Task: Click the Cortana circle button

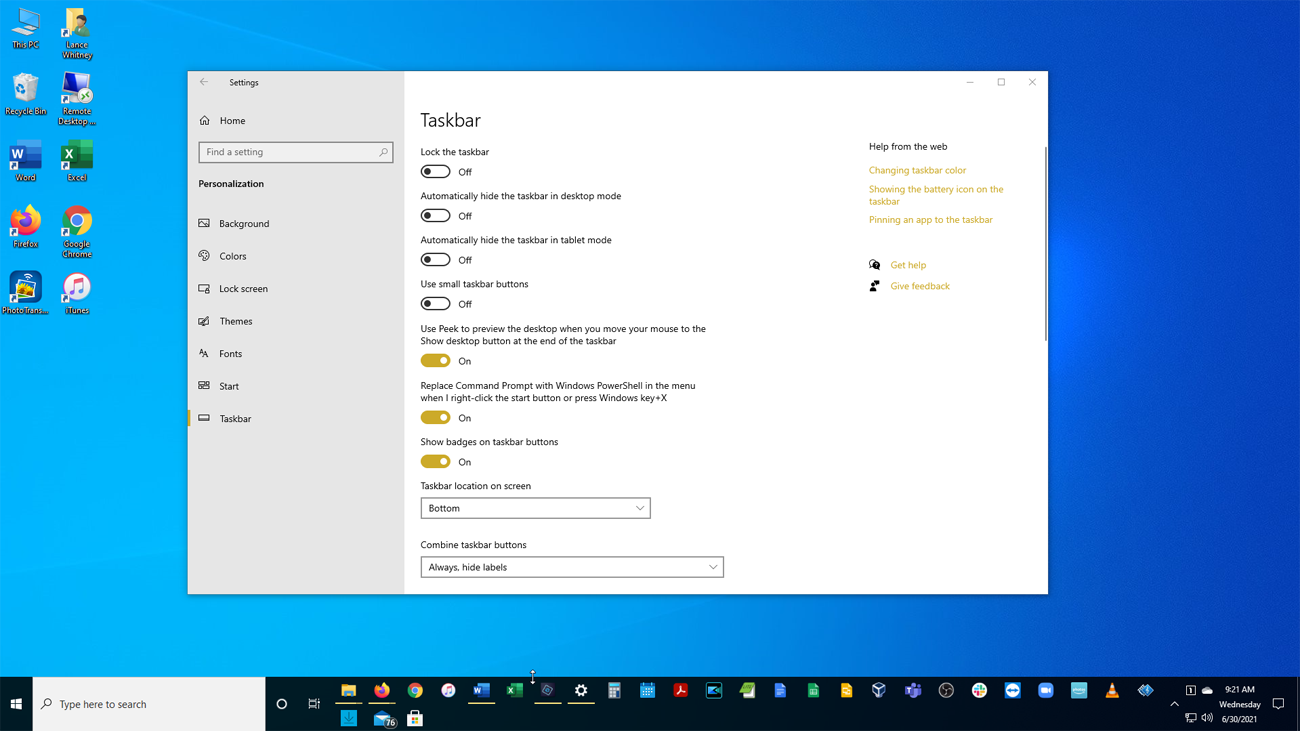Action: click(282, 704)
